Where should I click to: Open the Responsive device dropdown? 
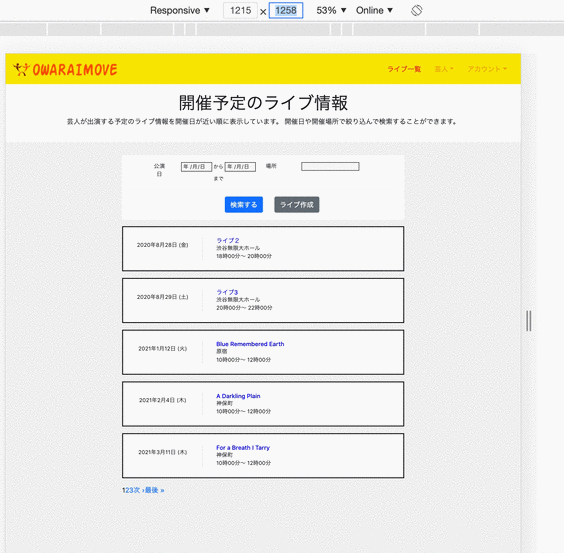[x=179, y=10]
